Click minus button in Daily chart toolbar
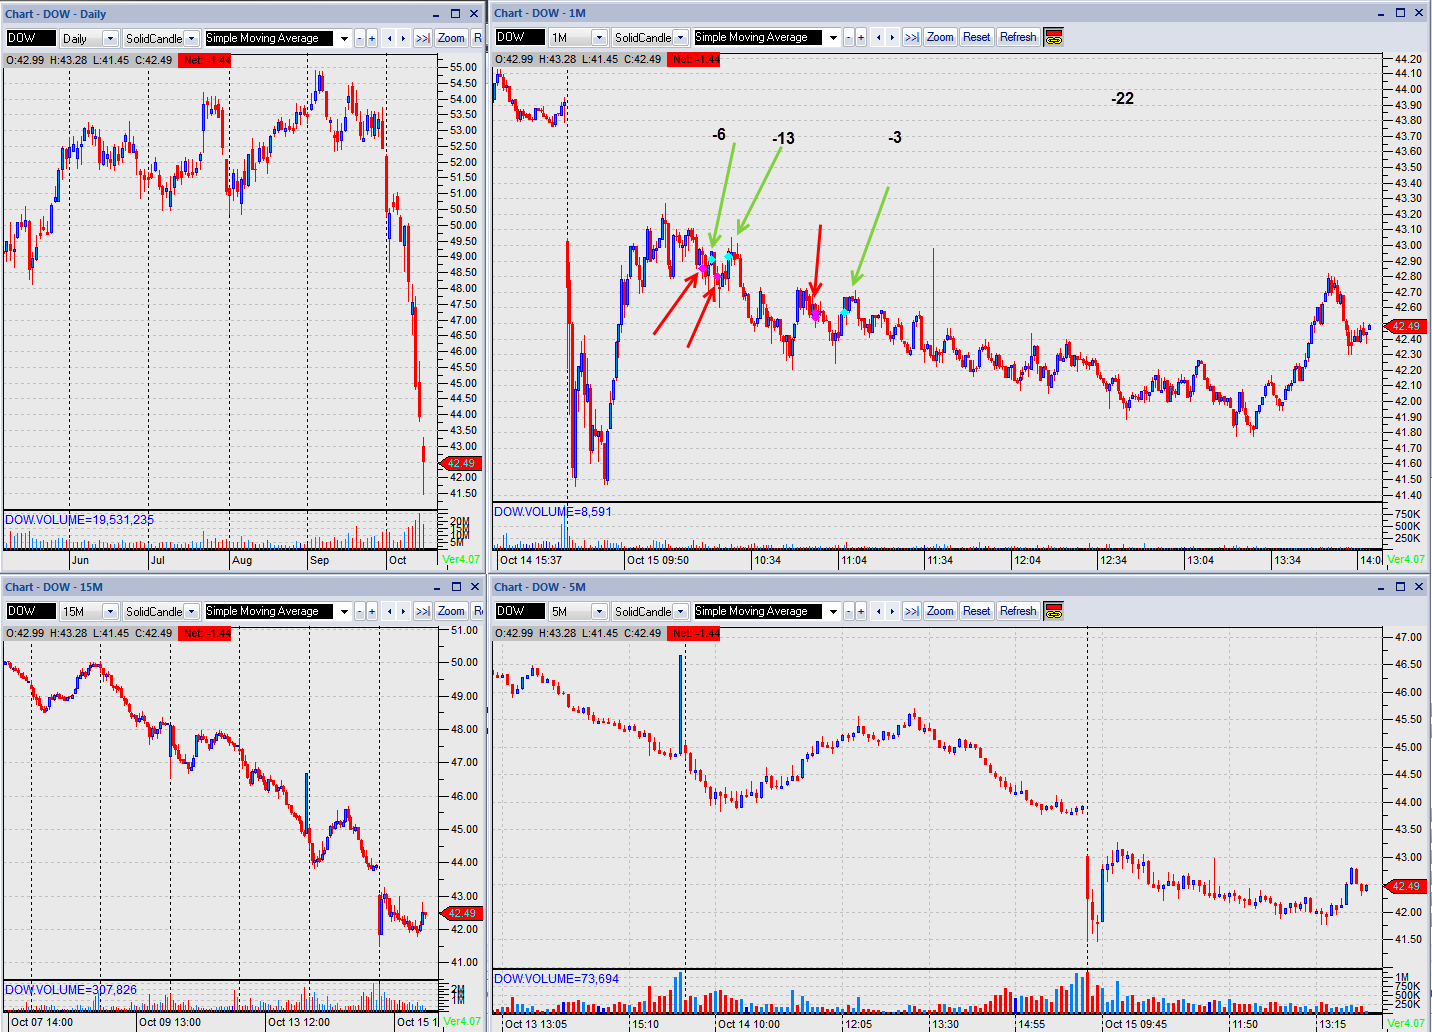 [359, 38]
